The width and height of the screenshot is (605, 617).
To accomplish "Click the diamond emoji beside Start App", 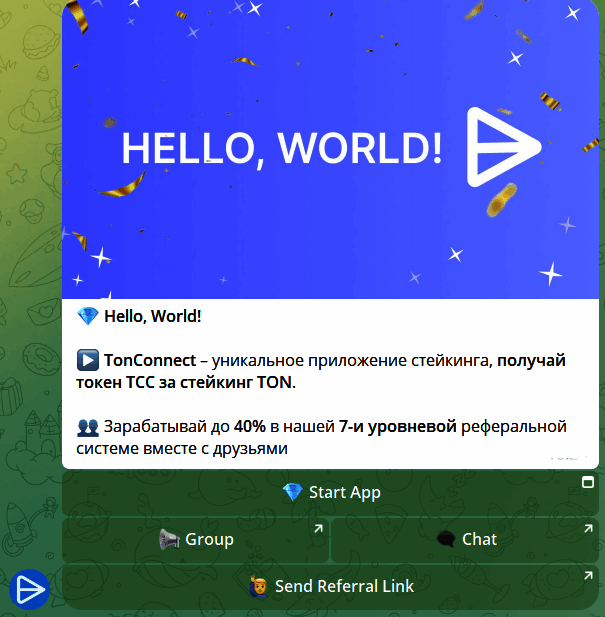I will (293, 492).
